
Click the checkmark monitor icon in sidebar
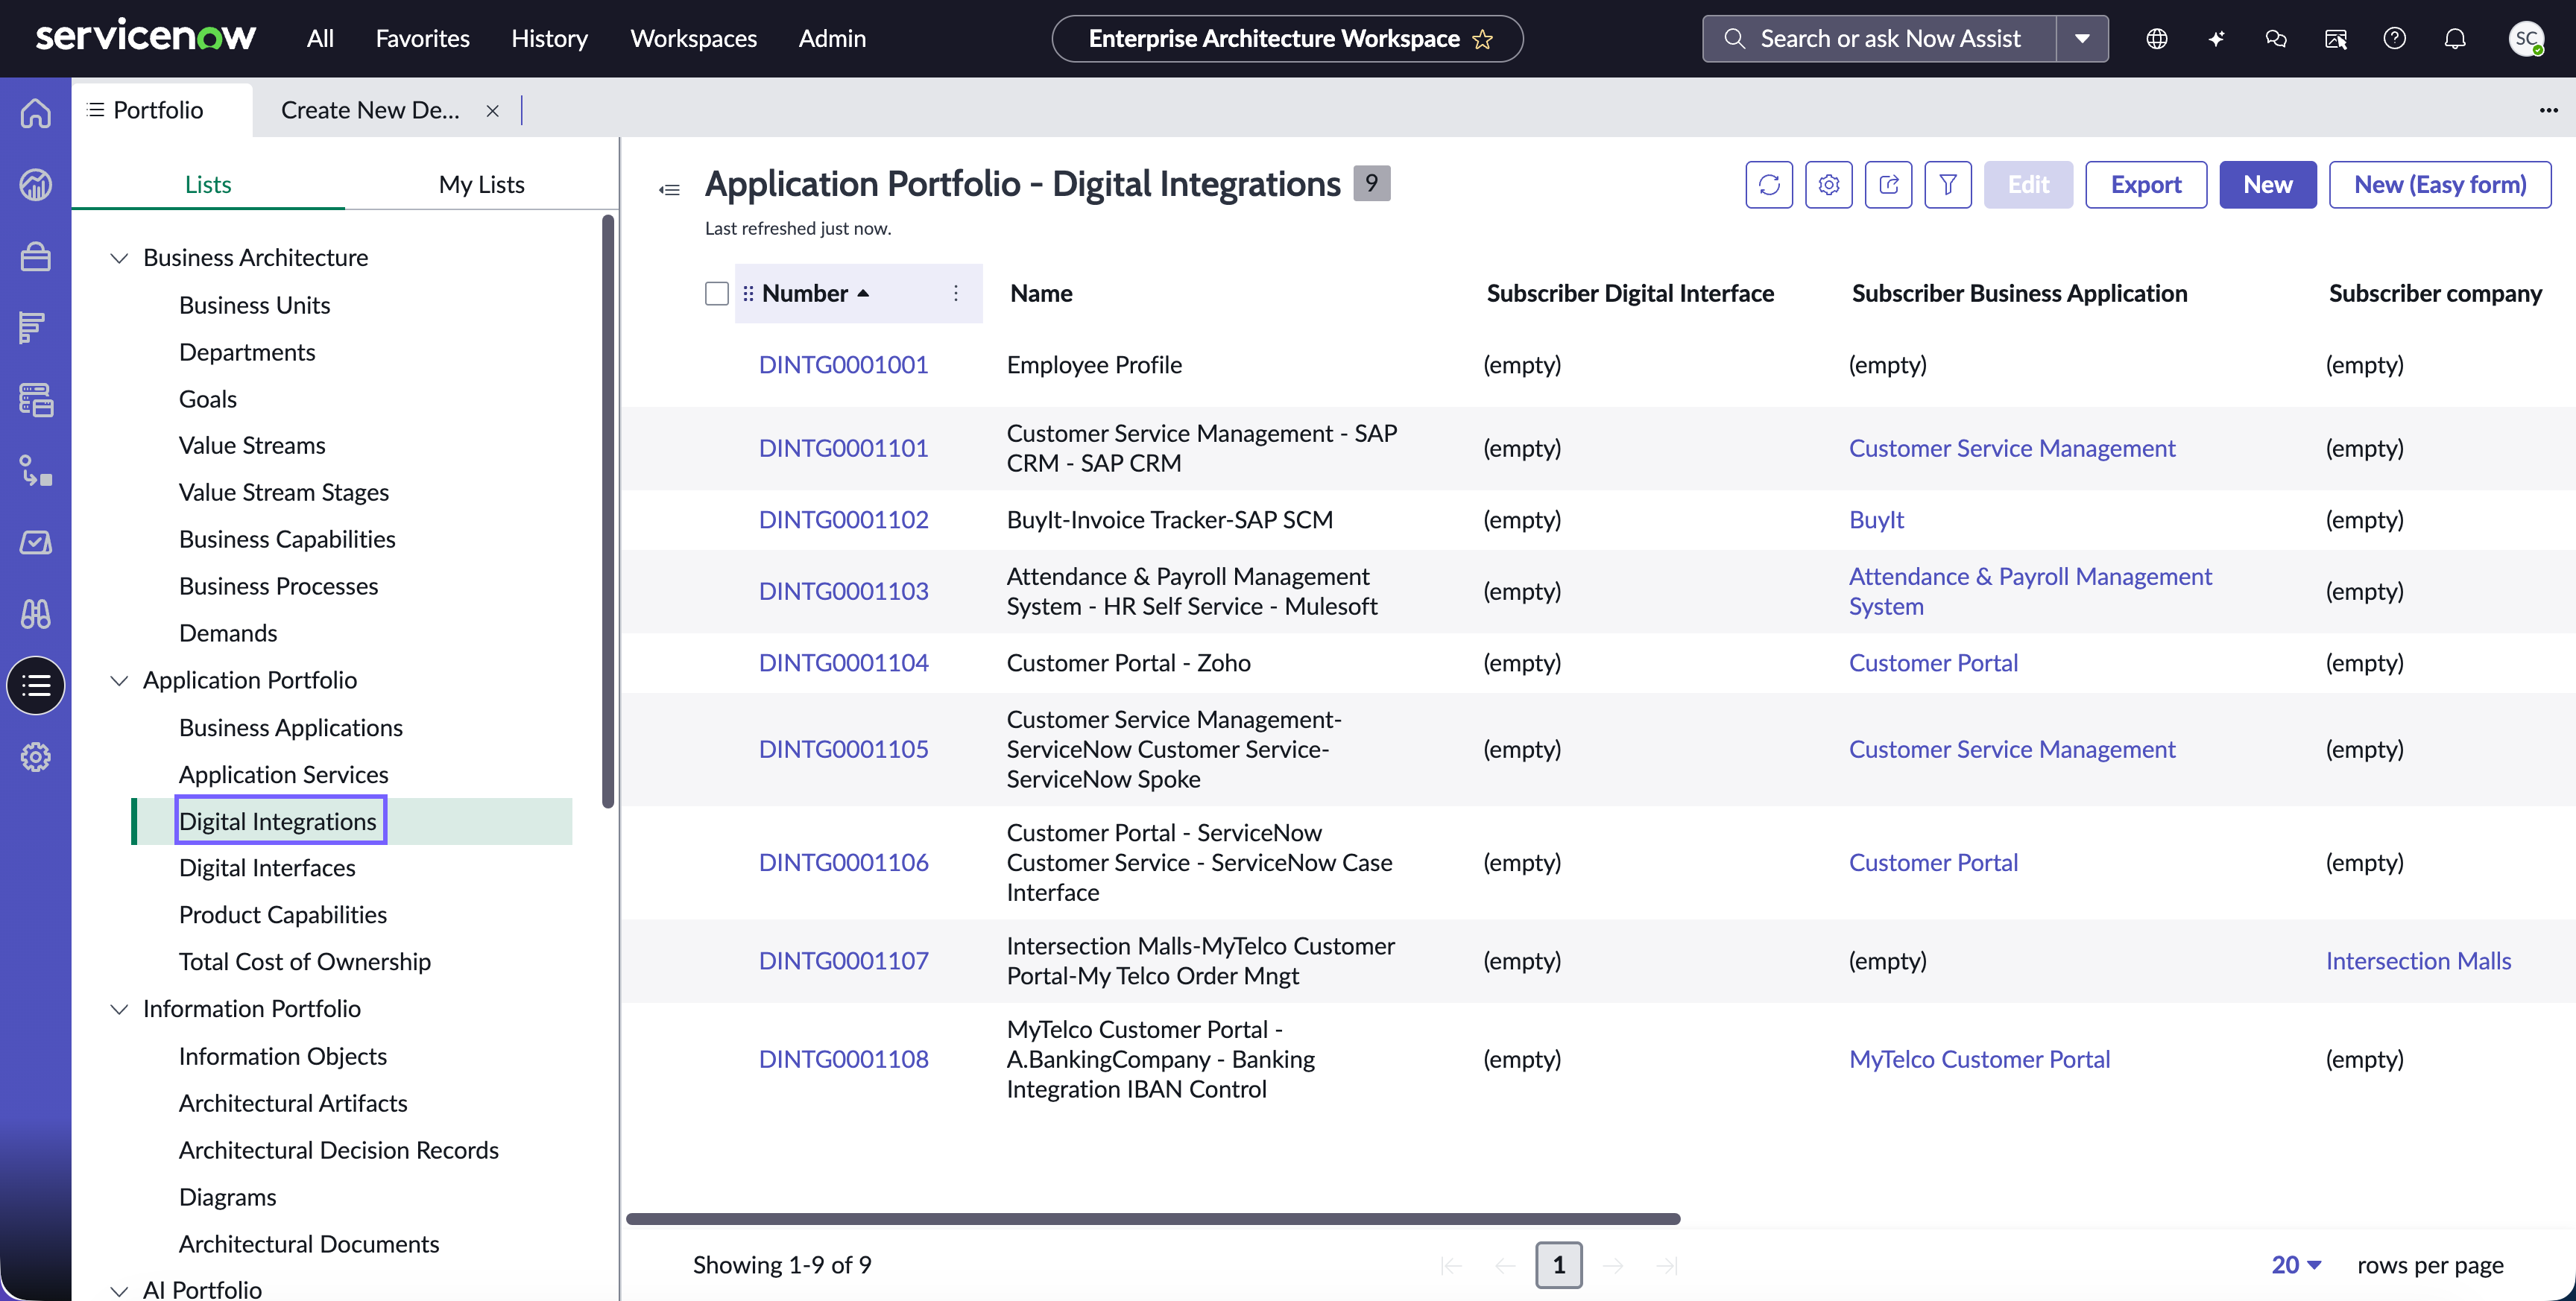pos(36,542)
